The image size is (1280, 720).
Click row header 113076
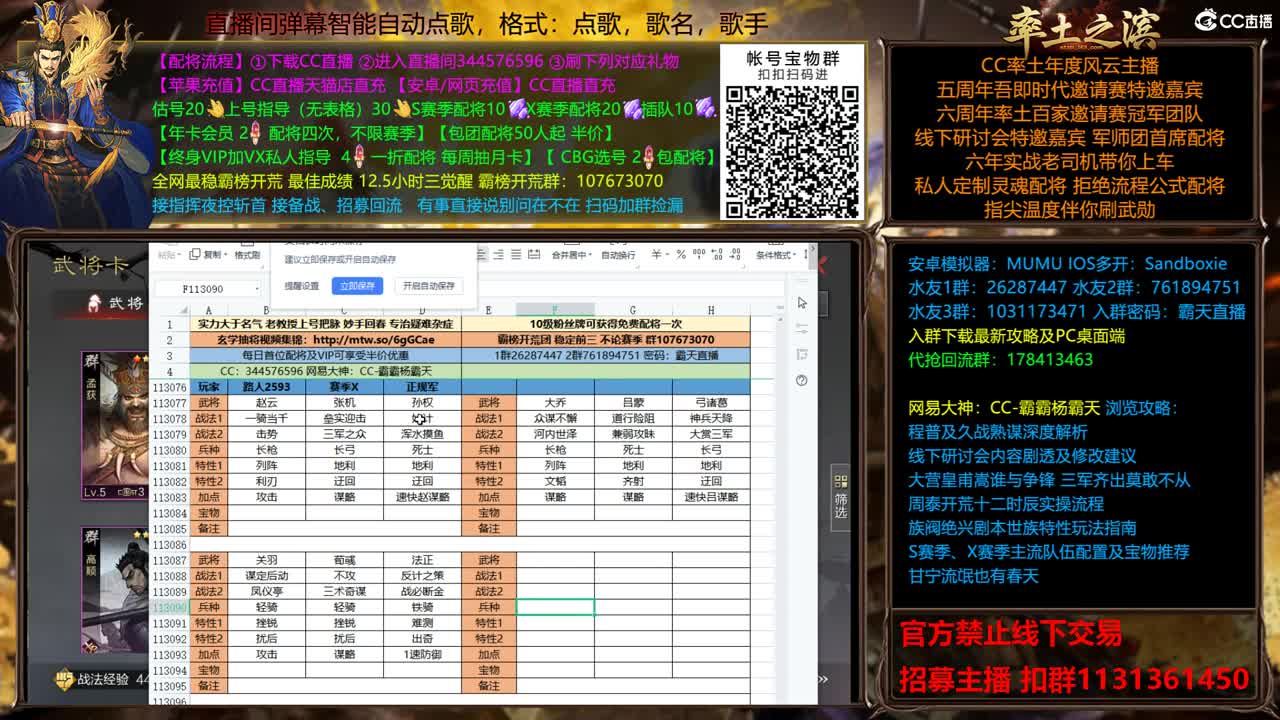pyautogui.click(x=169, y=387)
